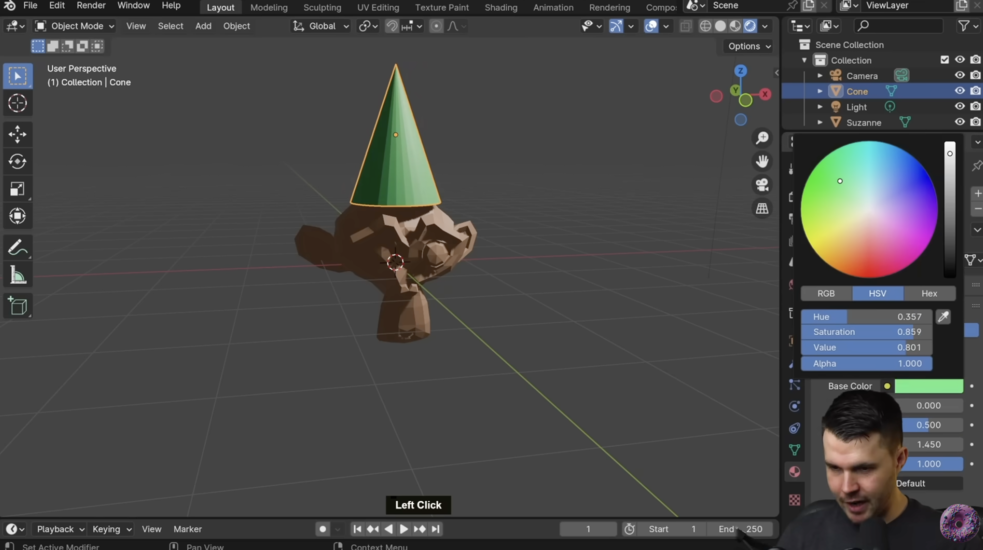Switch to rendered viewport shading
The image size is (983, 550).
coord(750,26)
